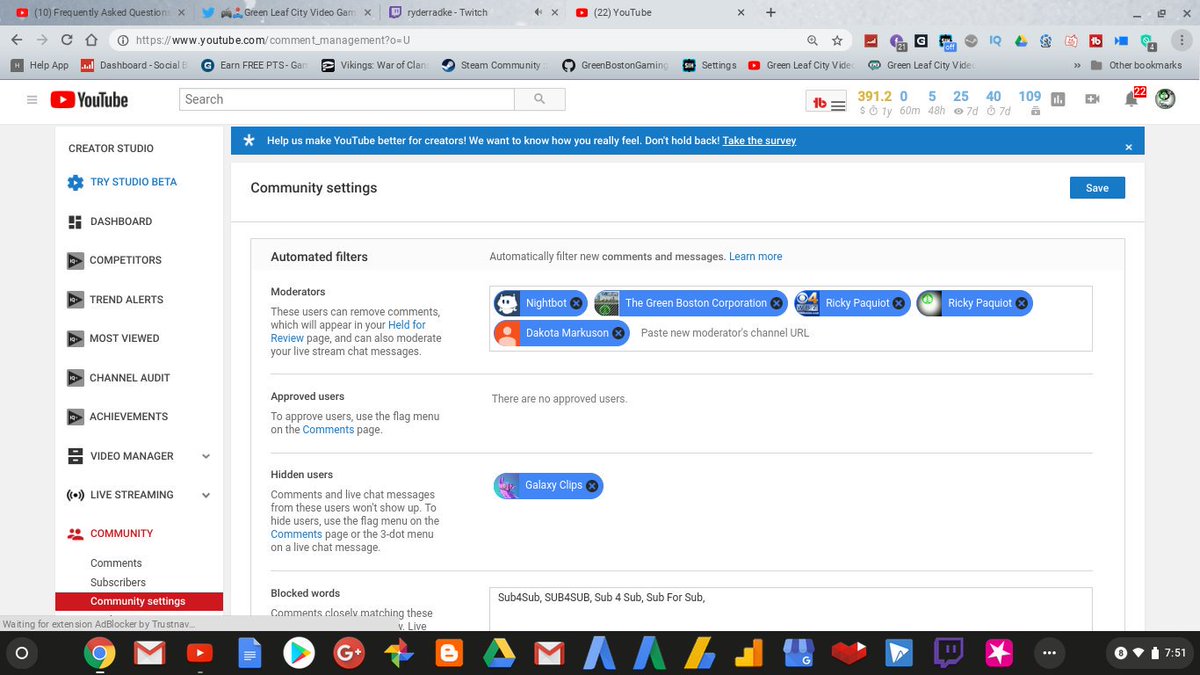Click the YouTube search field
Viewport: 1200px width, 675px height.
click(347, 99)
